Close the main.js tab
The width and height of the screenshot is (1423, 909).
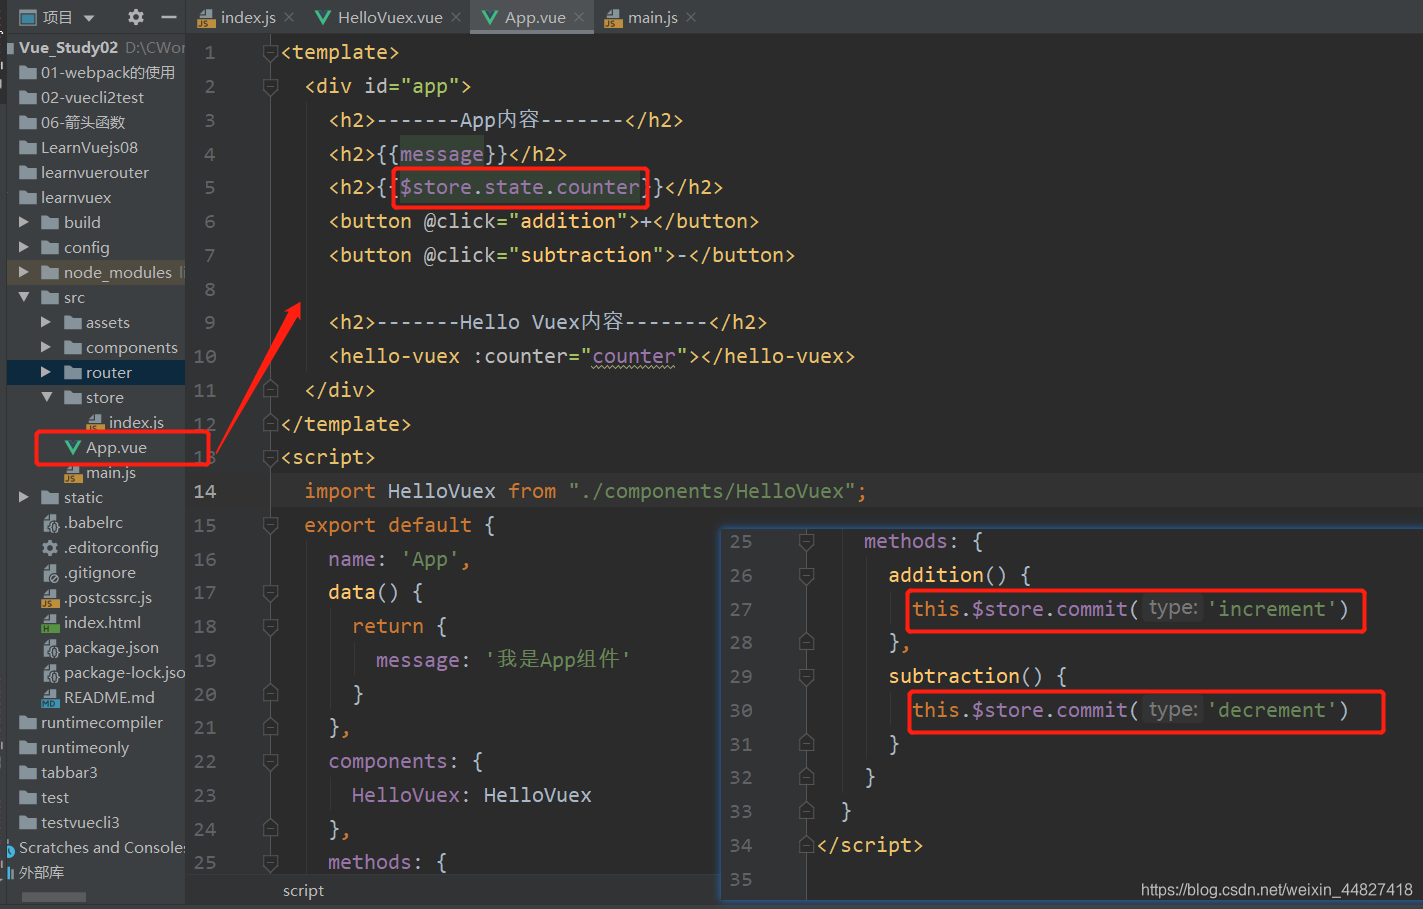(x=691, y=17)
